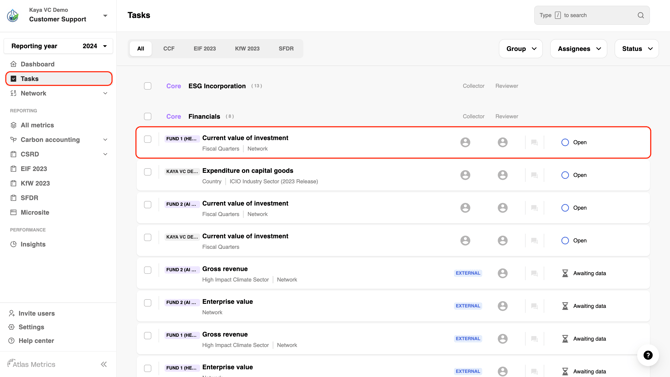This screenshot has width=670, height=377.
Task: Change the Reporting year 2024 dropdown
Action: [x=59, y=46]
